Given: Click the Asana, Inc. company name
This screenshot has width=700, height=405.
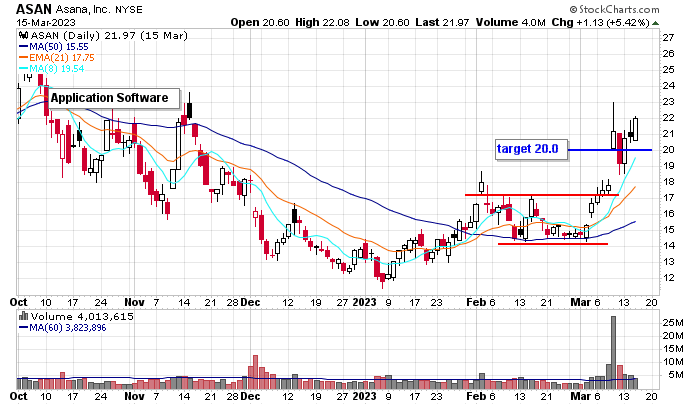Looking at the screenshot, I should coord(82,9).
